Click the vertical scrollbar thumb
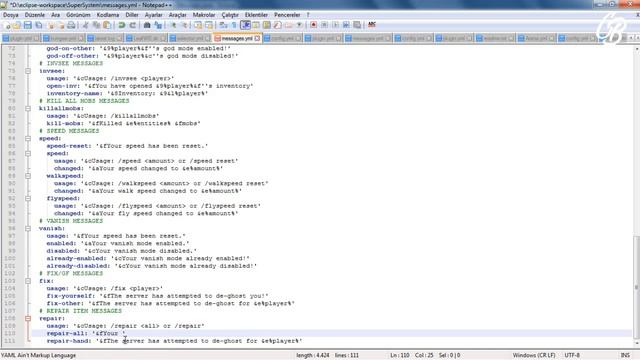640x360 pixels. 636,288
